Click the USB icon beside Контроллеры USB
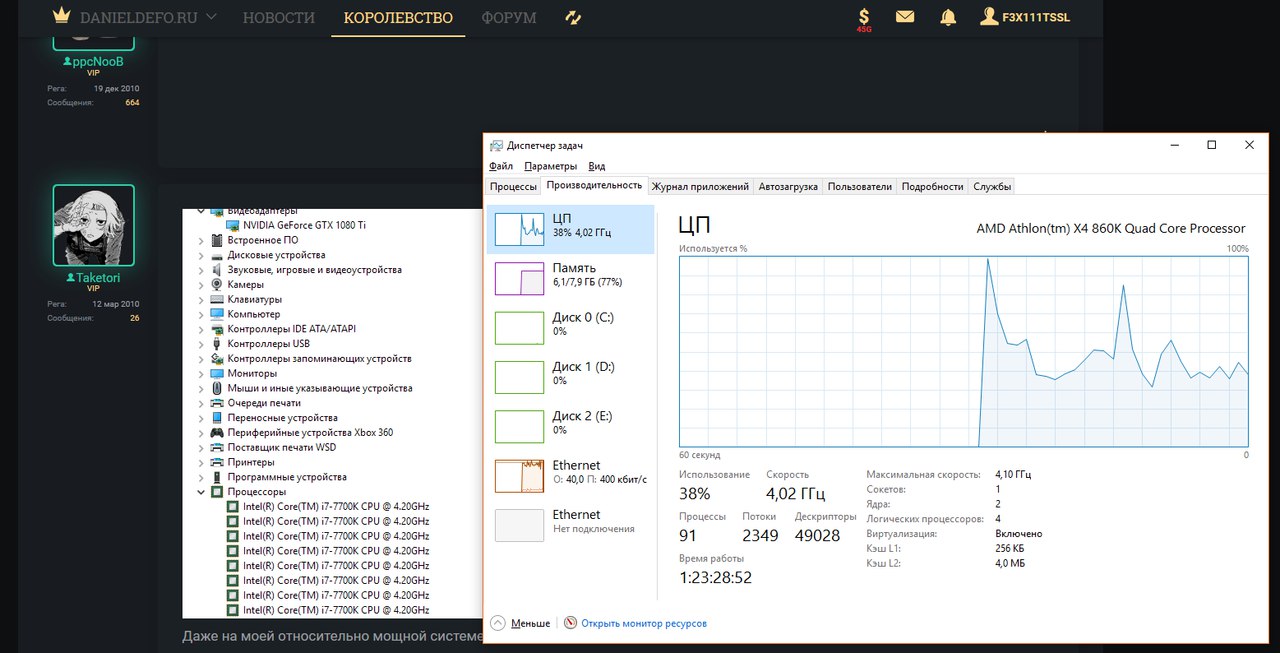 [x=217, y=344]
